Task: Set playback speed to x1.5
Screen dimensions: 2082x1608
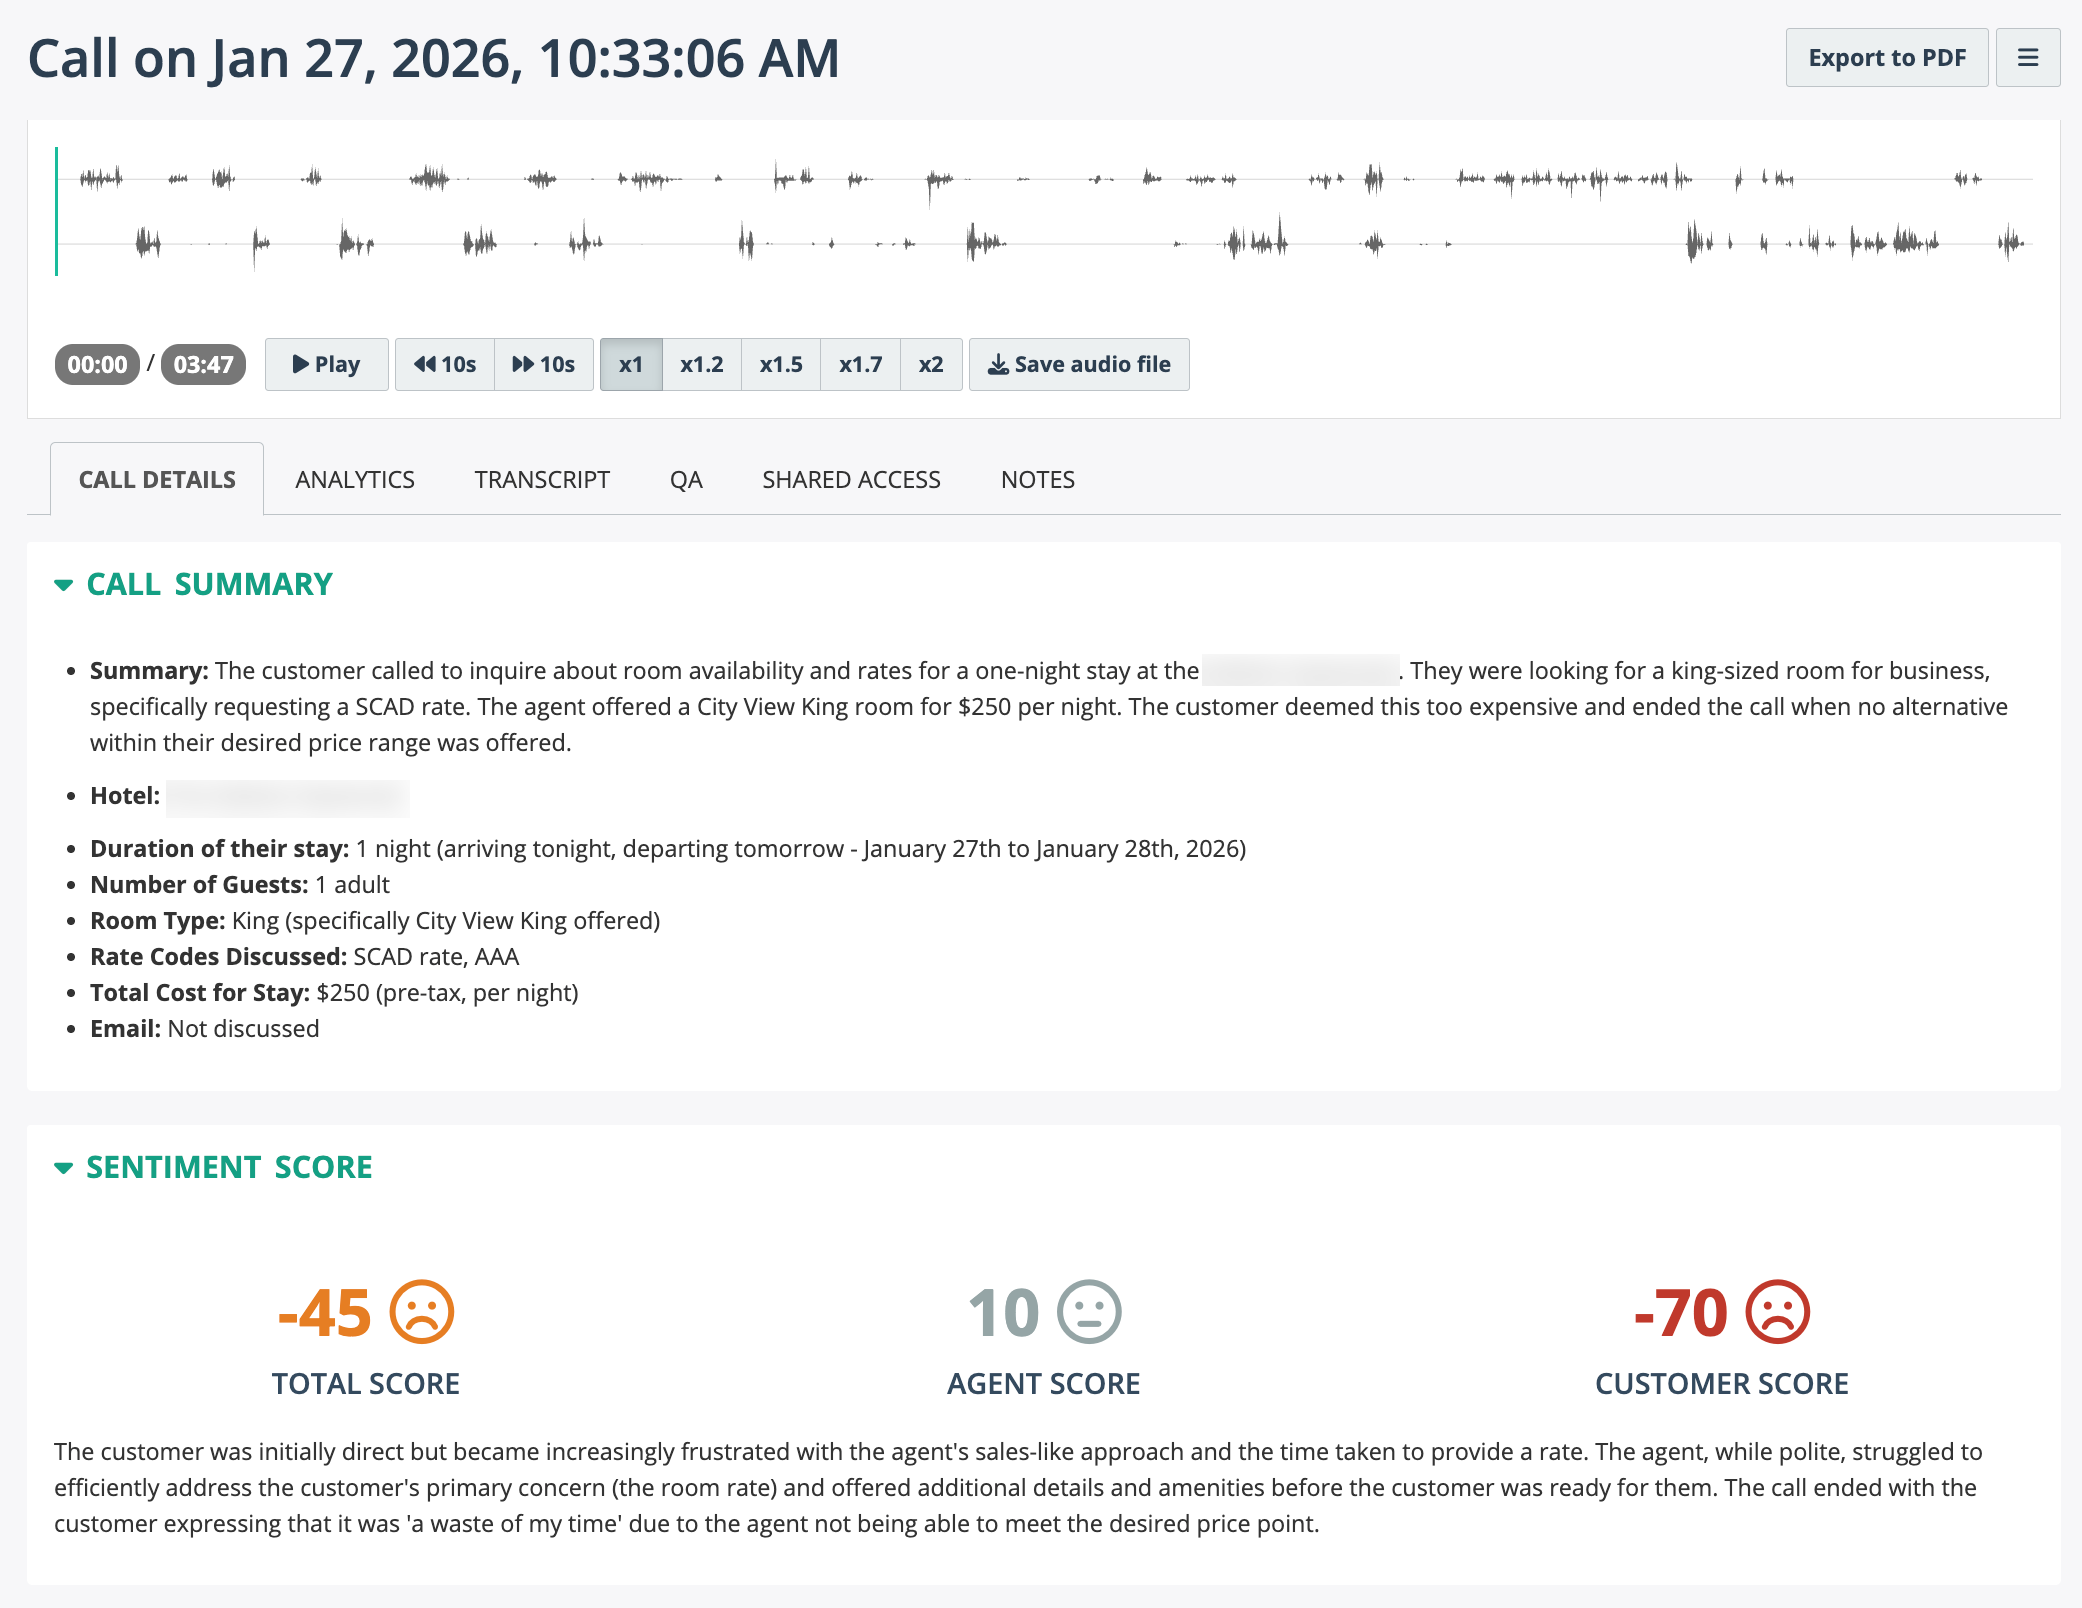Action: click(781, 364)
